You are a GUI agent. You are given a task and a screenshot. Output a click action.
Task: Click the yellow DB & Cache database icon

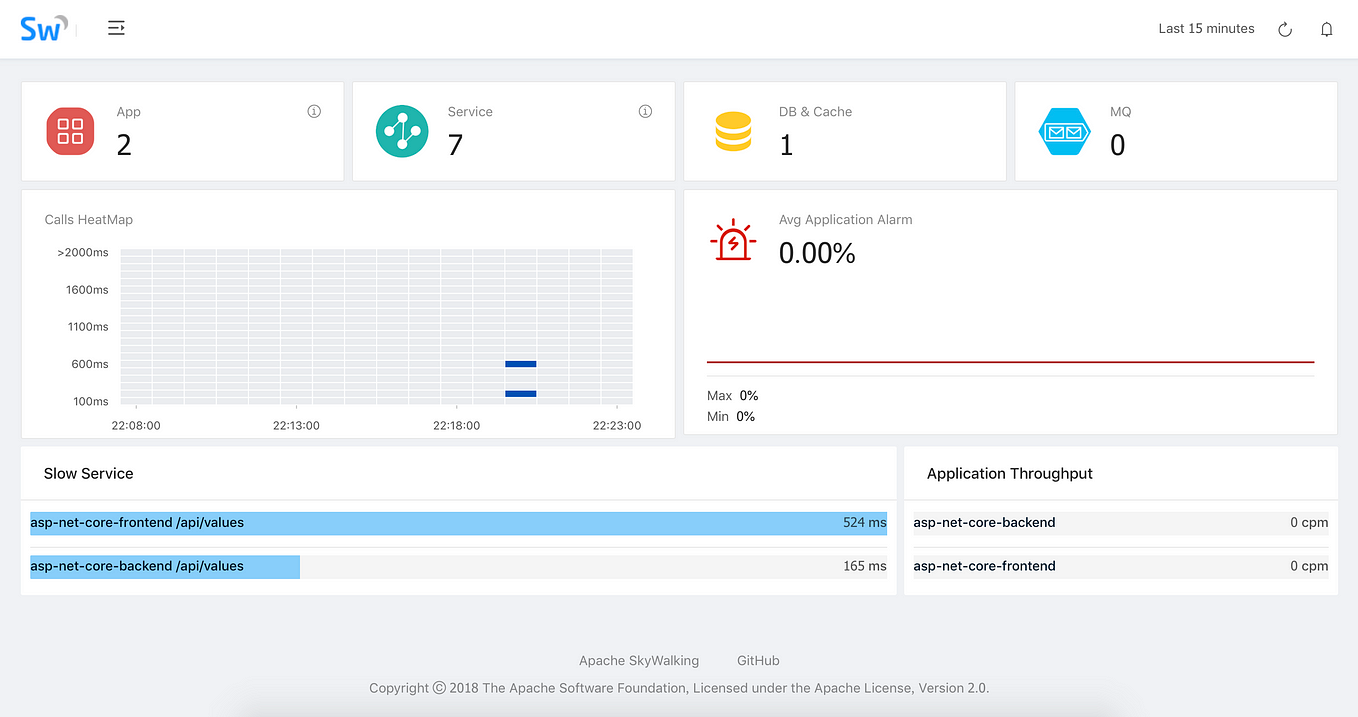click(733, 132)
